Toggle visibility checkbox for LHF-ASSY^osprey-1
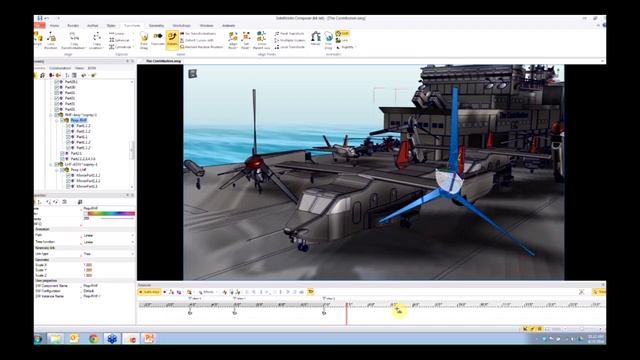 56,164
